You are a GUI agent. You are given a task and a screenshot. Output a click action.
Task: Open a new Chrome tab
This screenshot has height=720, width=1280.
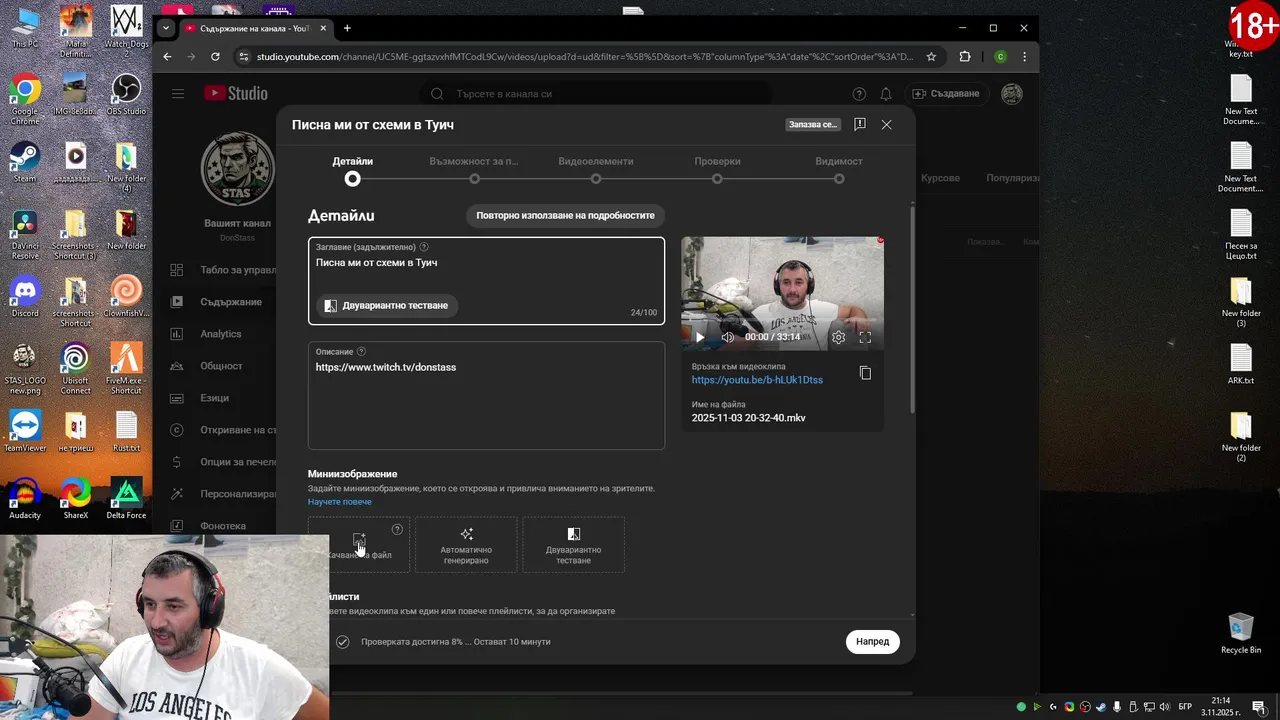(x=347, y=28)
